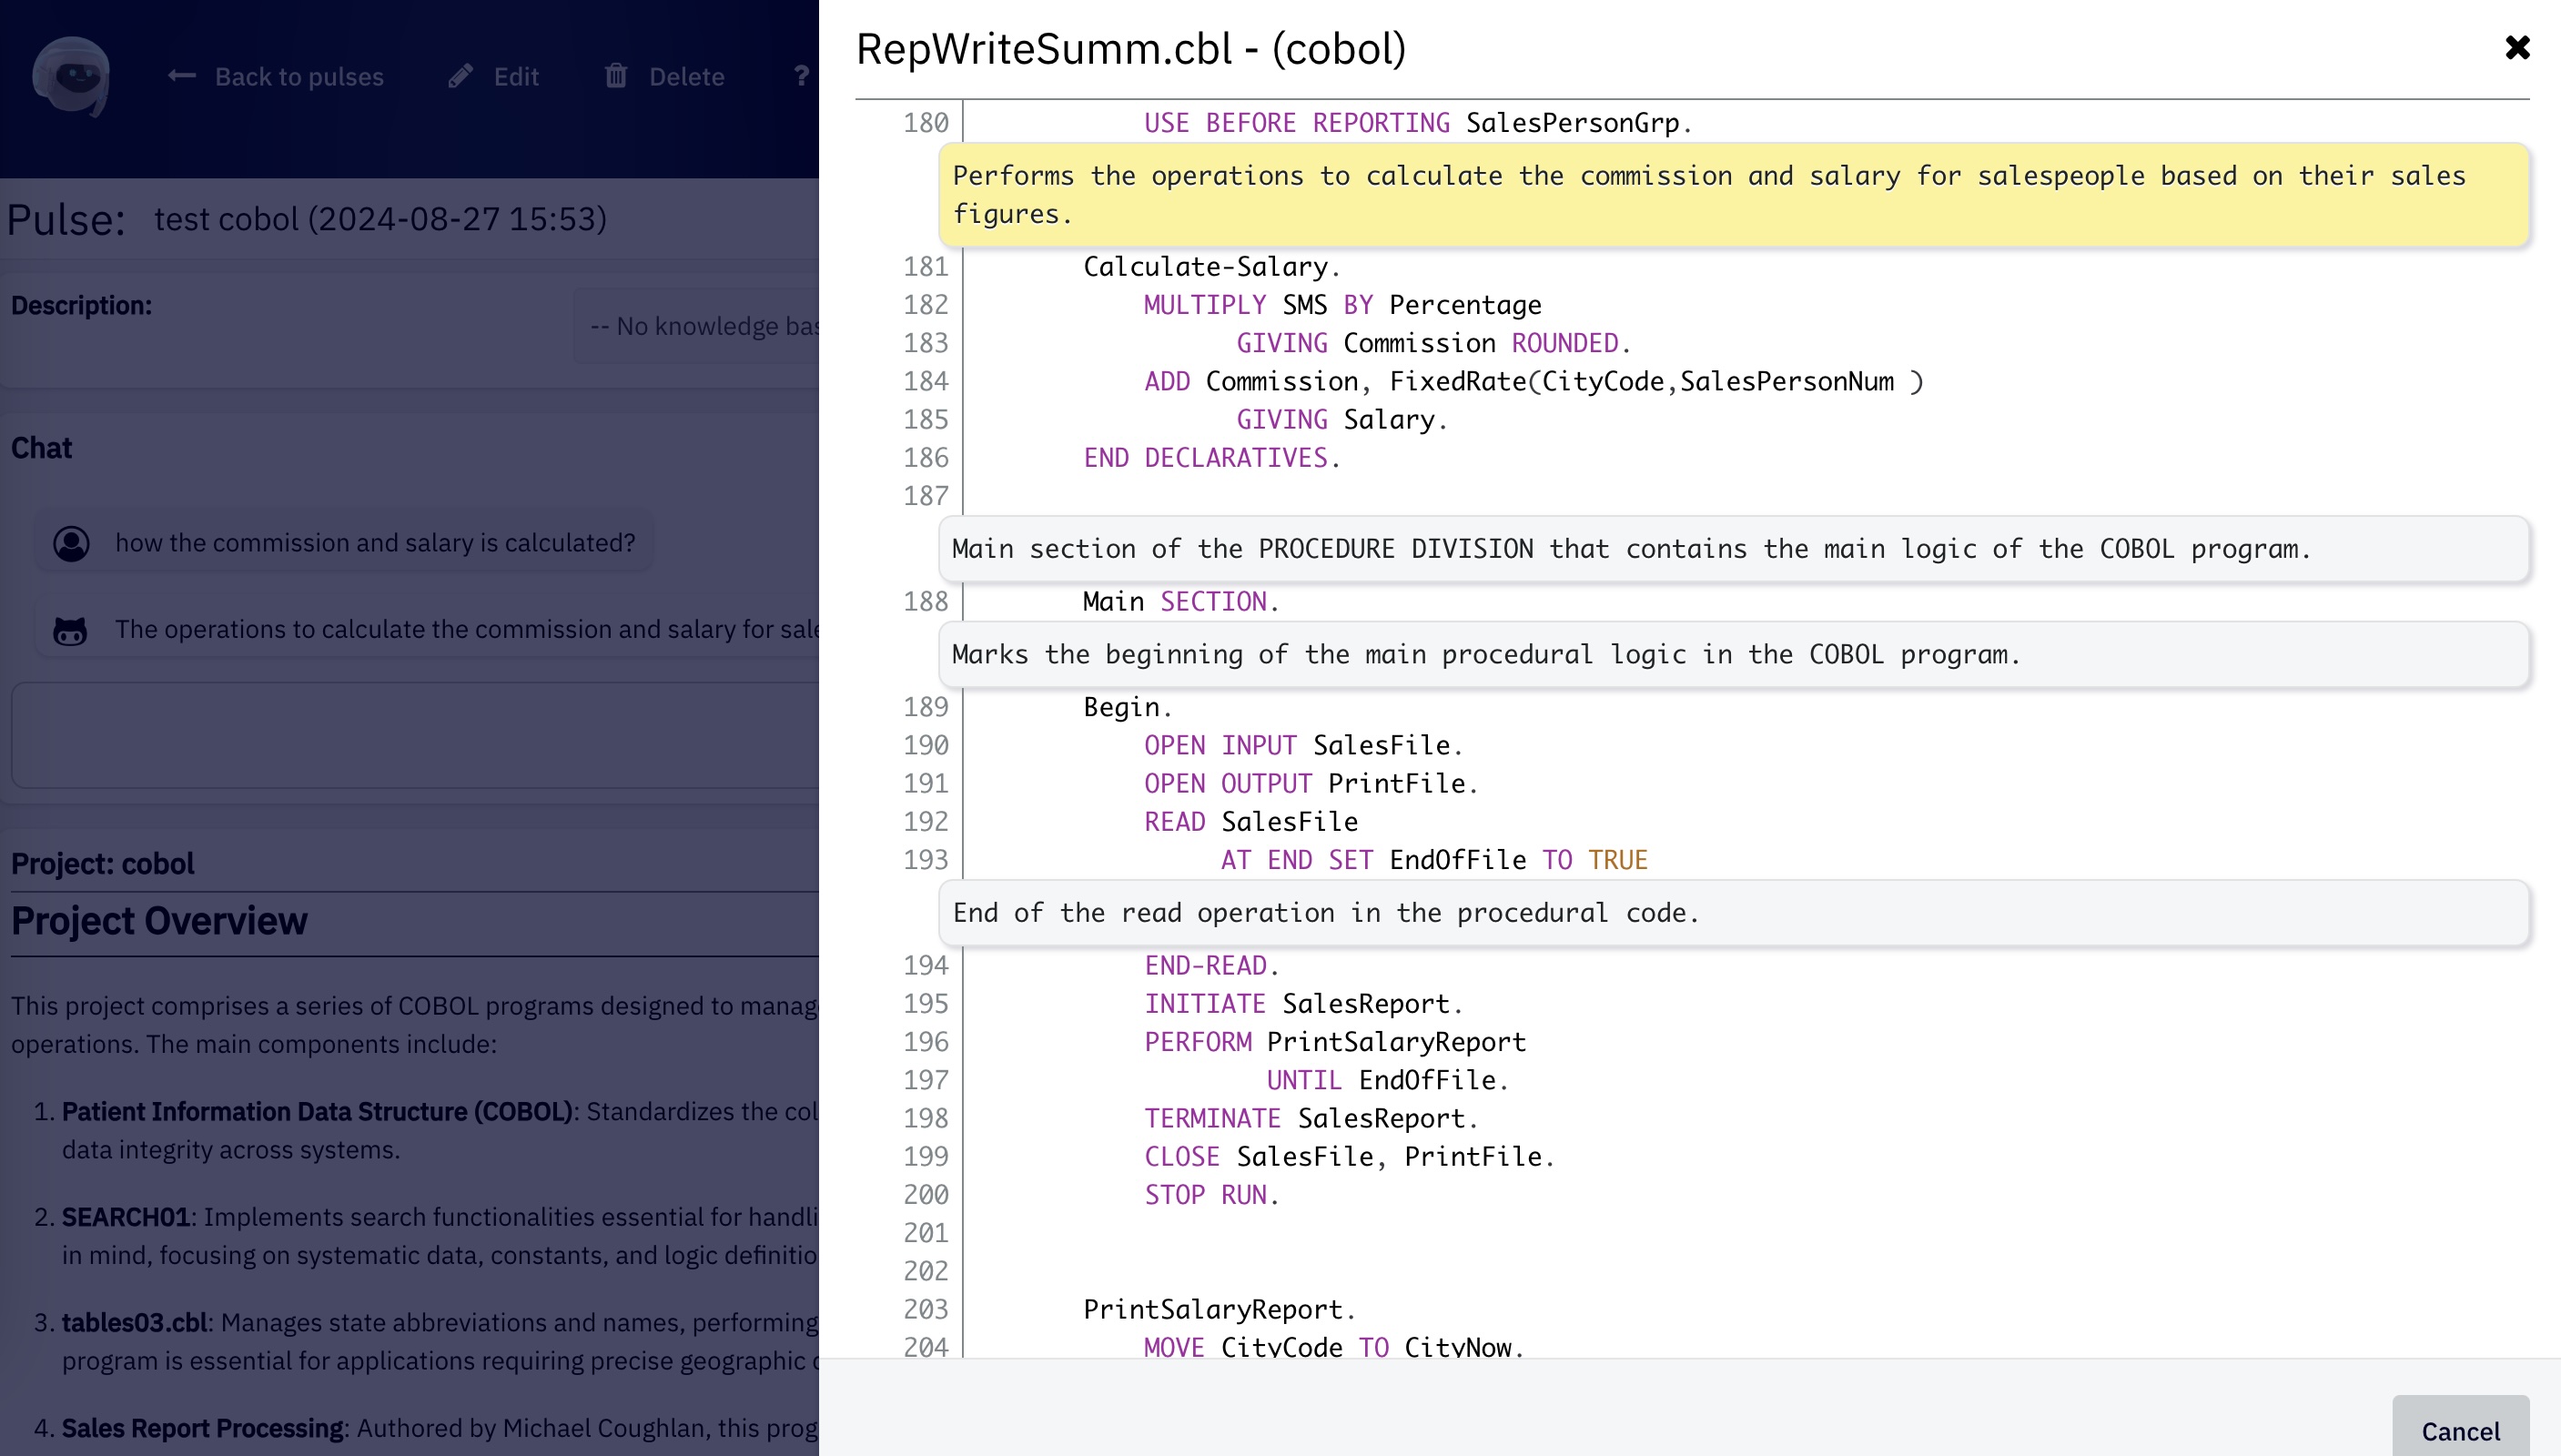Click the Edit pencil icon
Screen dimensions: 2561x1456
click(460, 76)
